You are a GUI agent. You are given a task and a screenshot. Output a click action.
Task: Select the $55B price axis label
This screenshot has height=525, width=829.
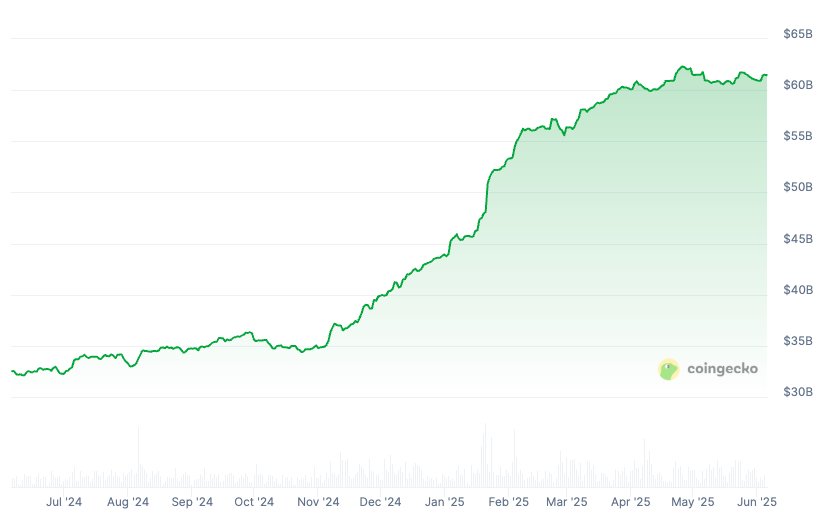pyautogui.click(x=798, y=136)
